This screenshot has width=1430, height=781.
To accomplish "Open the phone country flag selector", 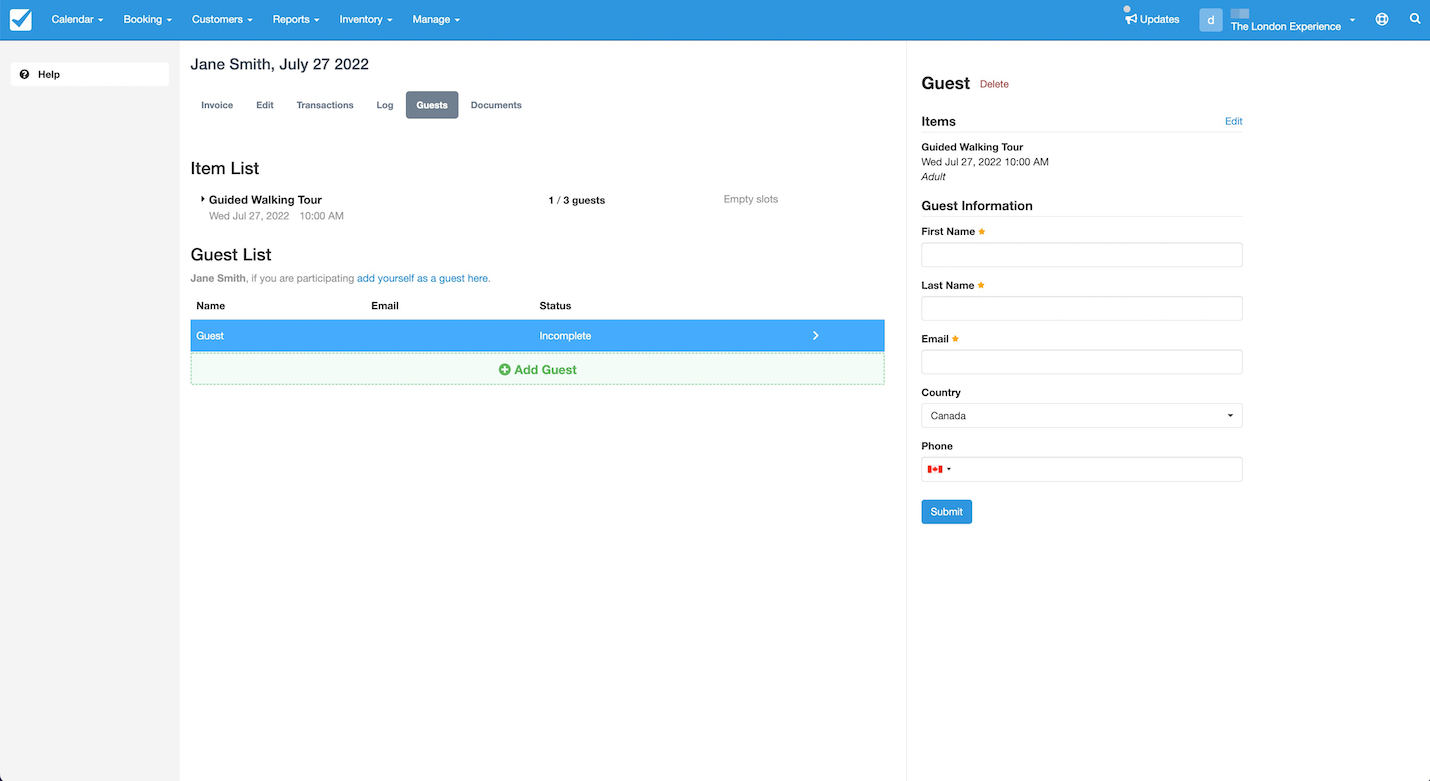I will click(939, 469).
